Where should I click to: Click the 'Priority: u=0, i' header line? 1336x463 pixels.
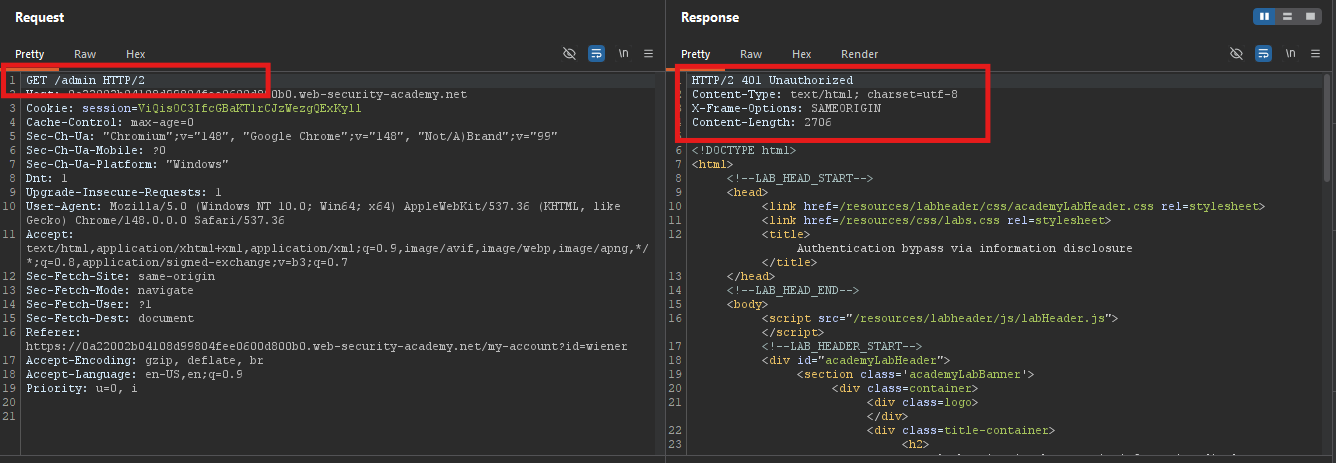point(82,388)
